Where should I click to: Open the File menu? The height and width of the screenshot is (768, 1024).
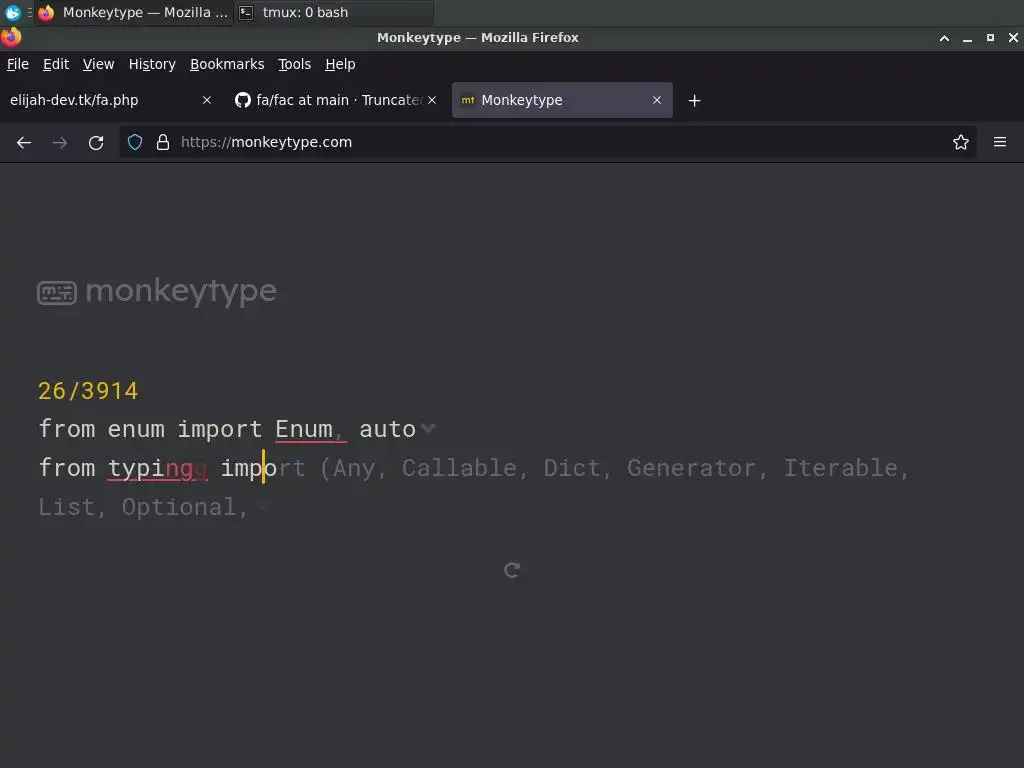(18, 64)
